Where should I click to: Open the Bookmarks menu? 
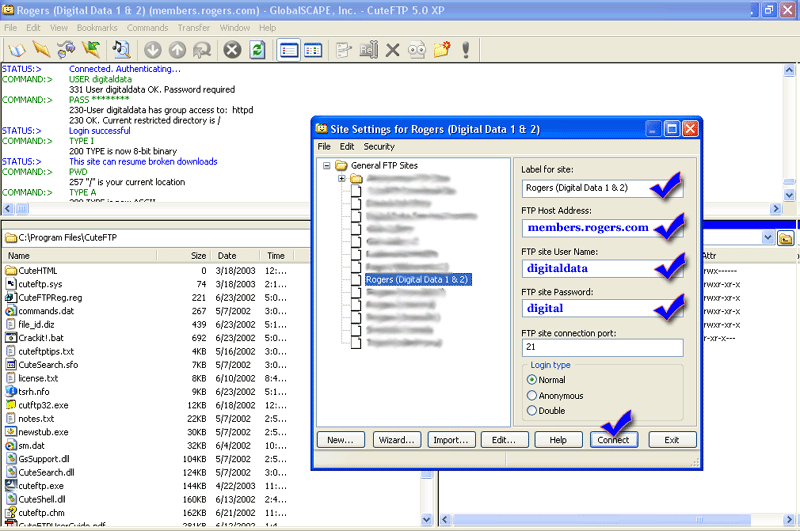tap(97, 28)
